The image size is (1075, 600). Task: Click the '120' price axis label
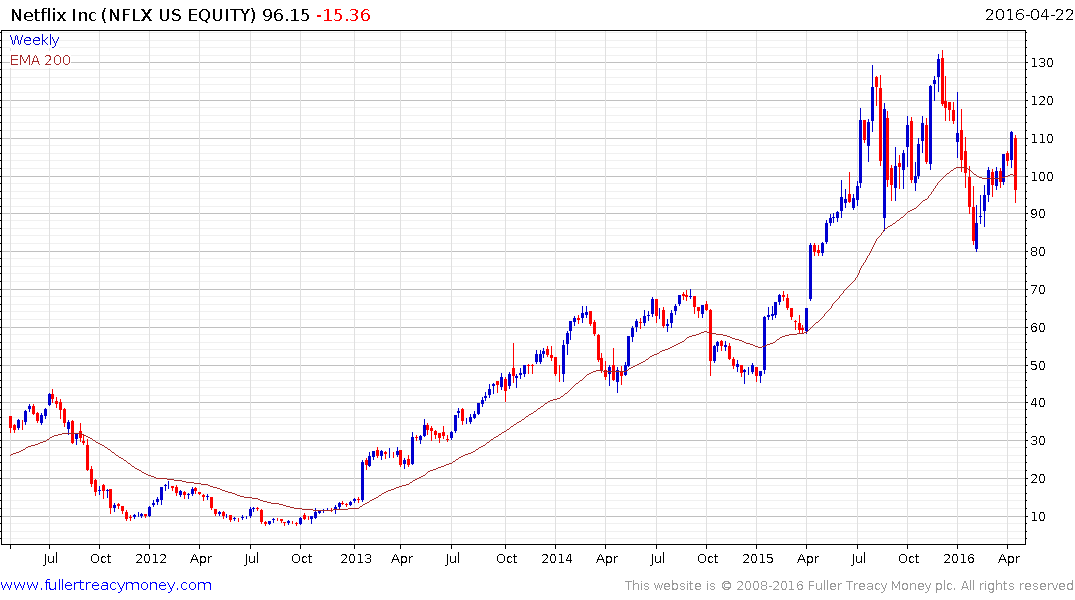[1041, 101]
